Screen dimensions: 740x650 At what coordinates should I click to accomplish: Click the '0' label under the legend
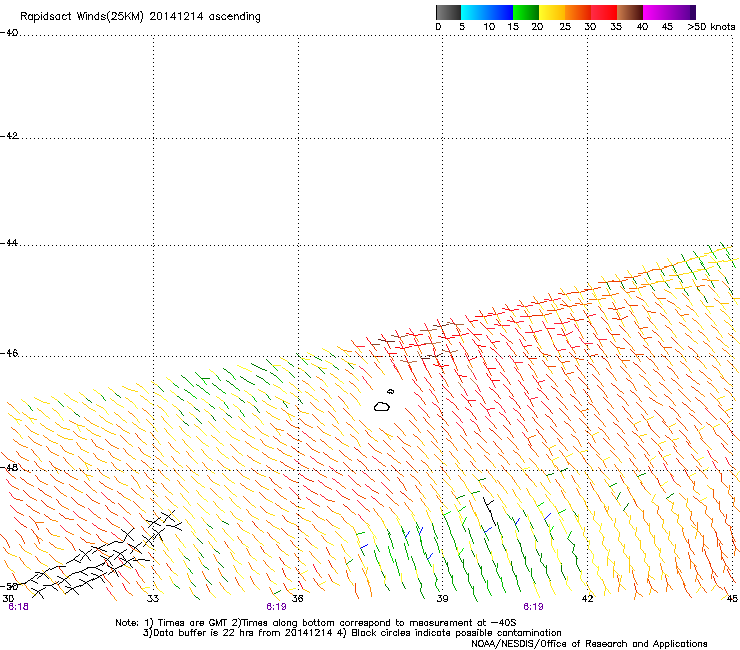tap(438, 27)
